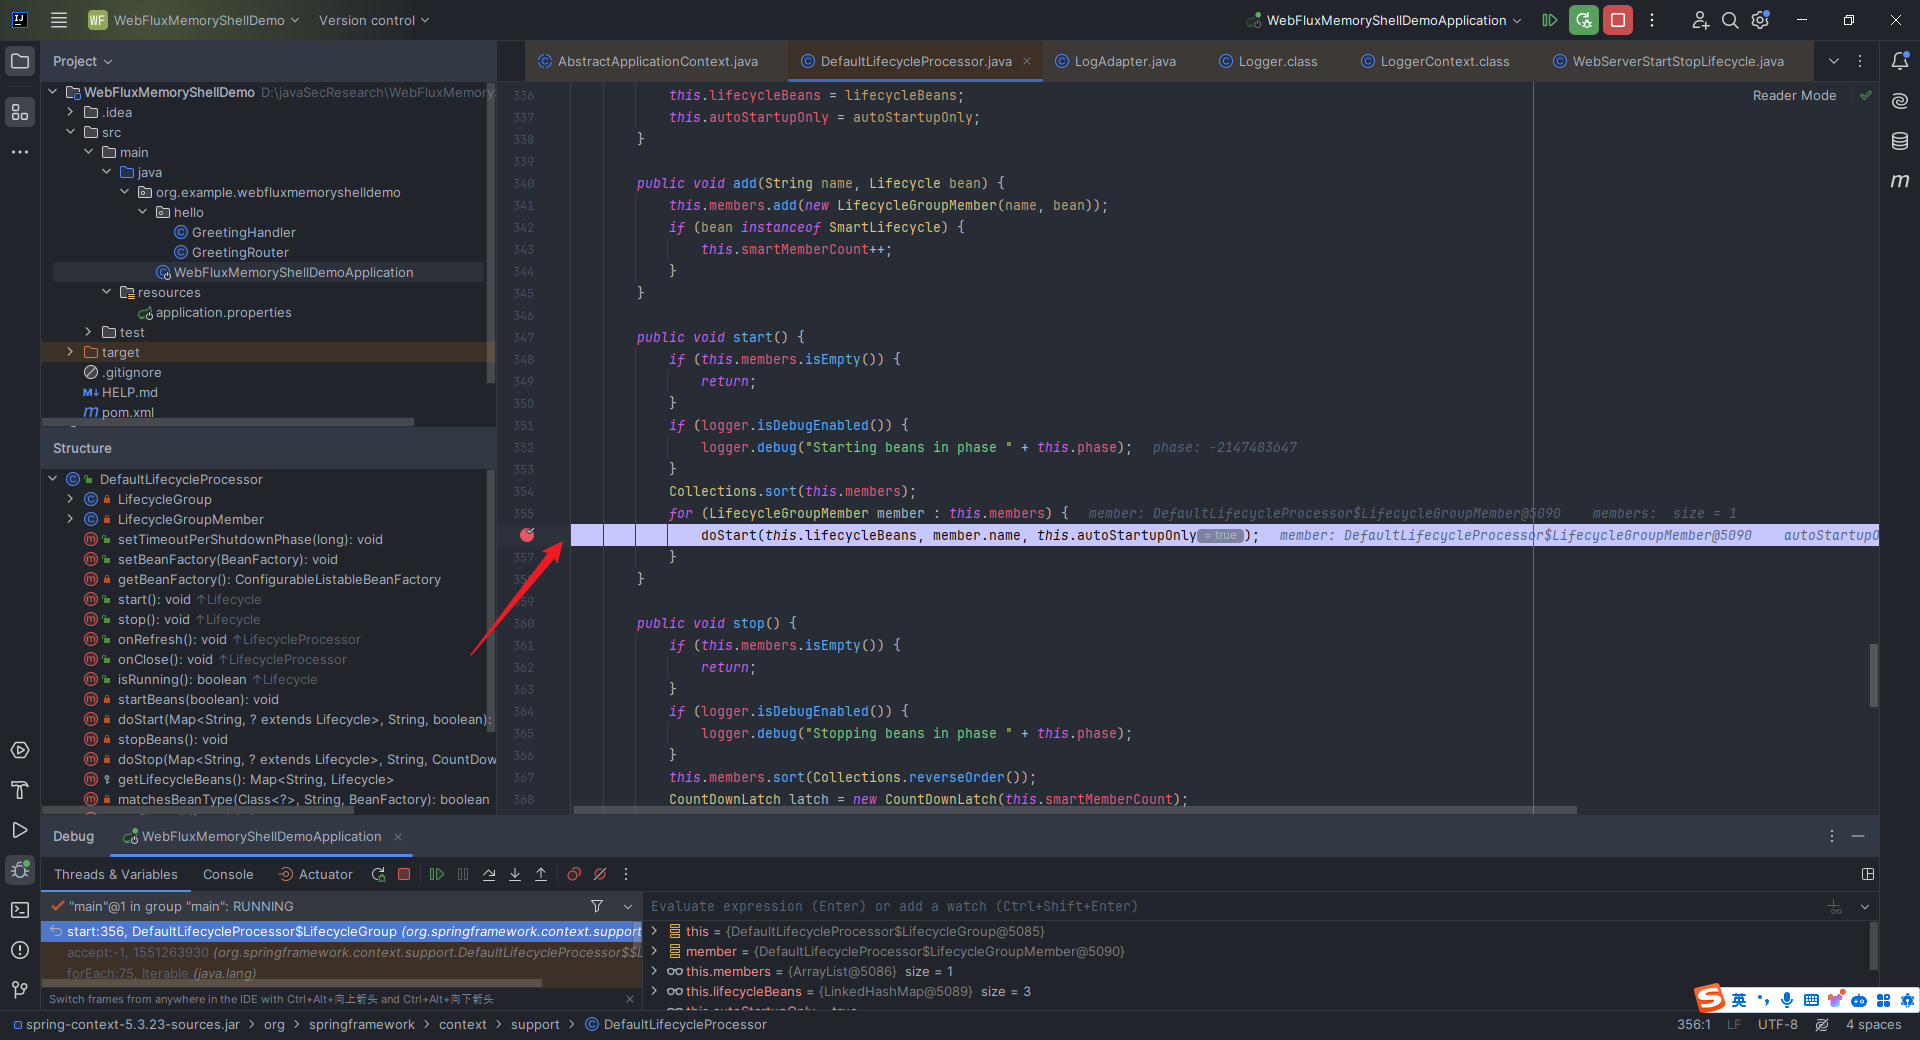Select GreetingHandler class in project tree
Image resolution: width=1920 pixels, height=1040 pixels.
244,232
